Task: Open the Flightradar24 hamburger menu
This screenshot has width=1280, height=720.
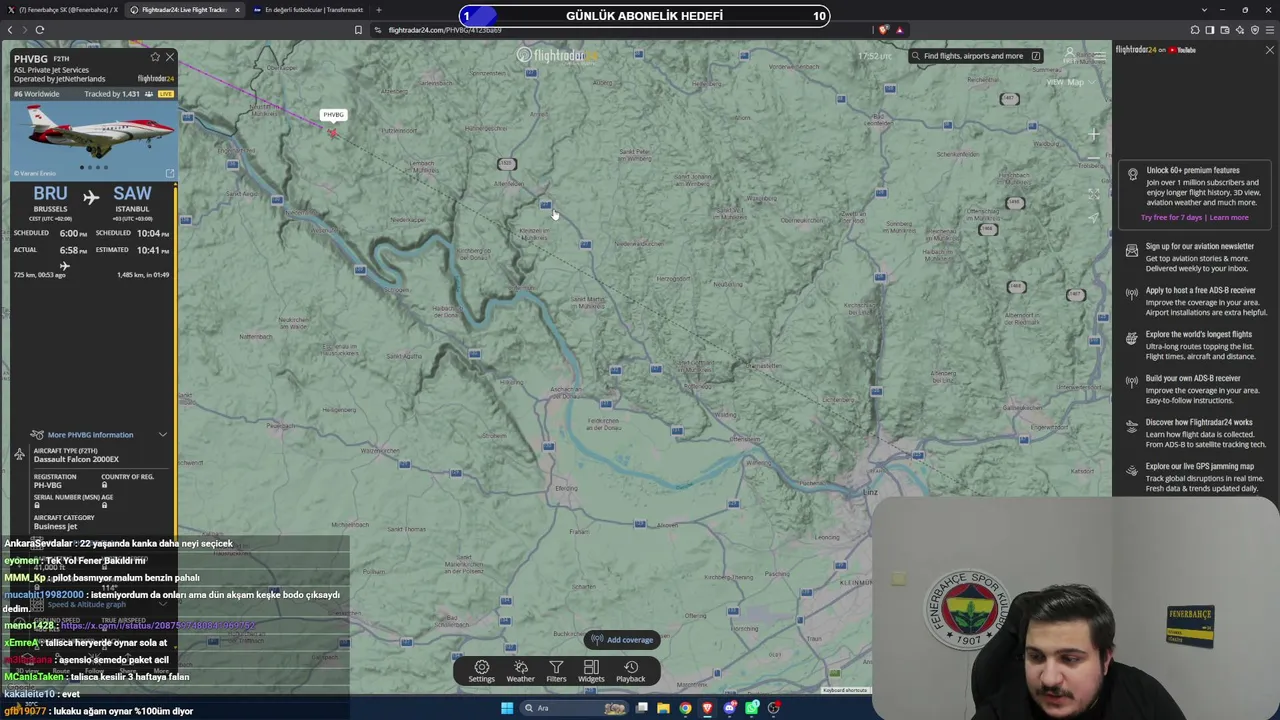Action: pos(1098,55)
